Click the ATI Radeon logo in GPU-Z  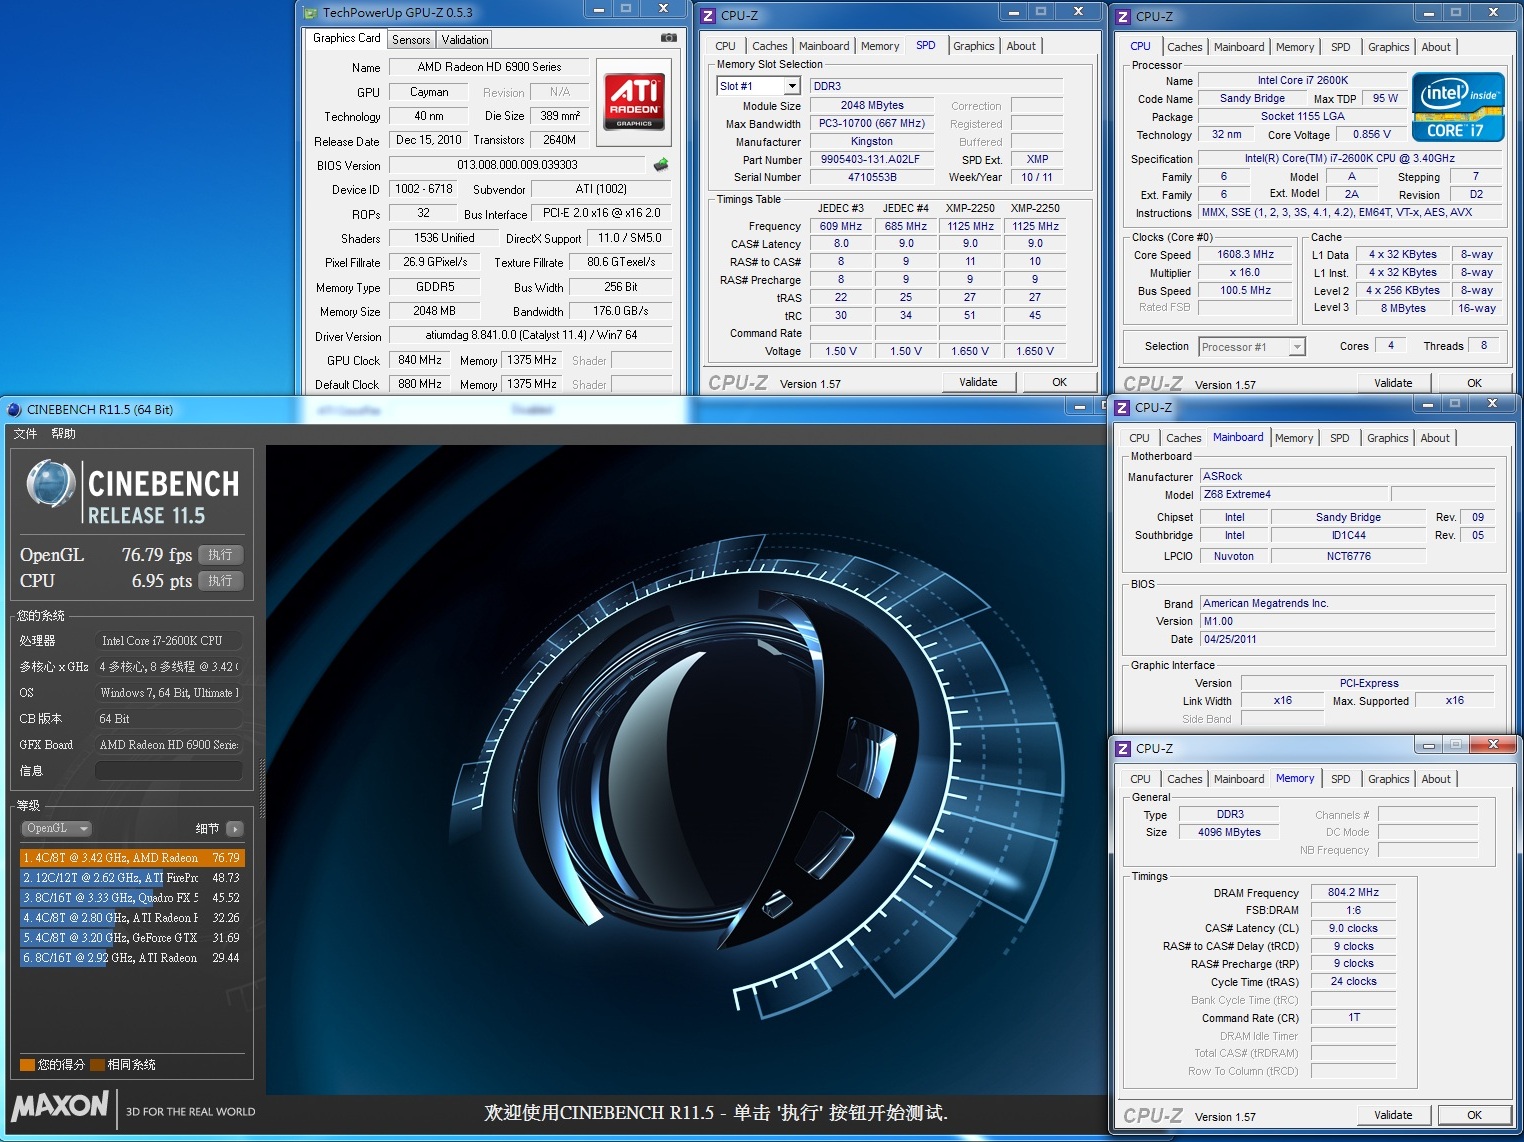[x=634, y=102]
